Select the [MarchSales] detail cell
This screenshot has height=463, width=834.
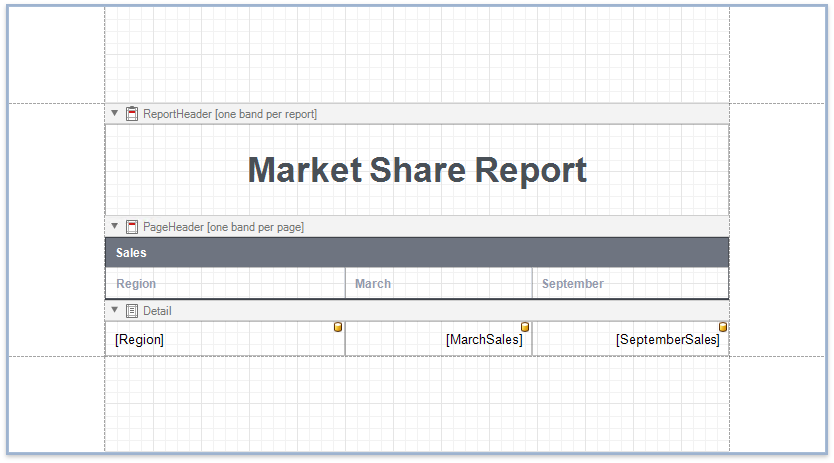click(x=438, y=341)
